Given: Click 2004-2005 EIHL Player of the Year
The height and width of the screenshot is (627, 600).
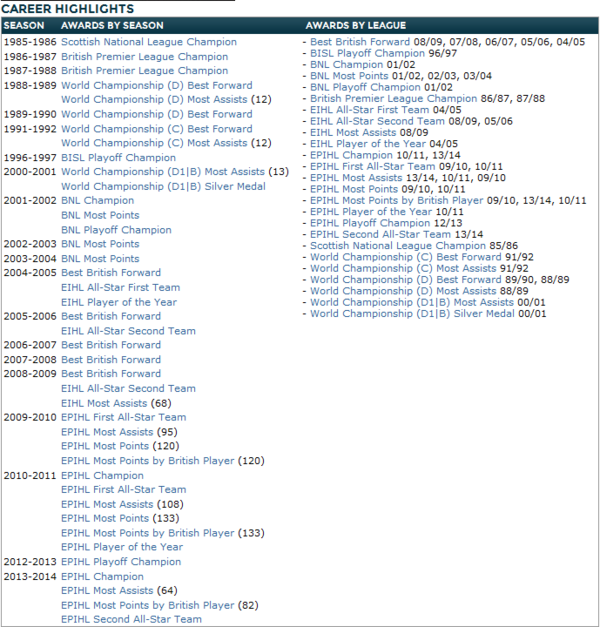Looking at the screenshot, I should point(119,302).
